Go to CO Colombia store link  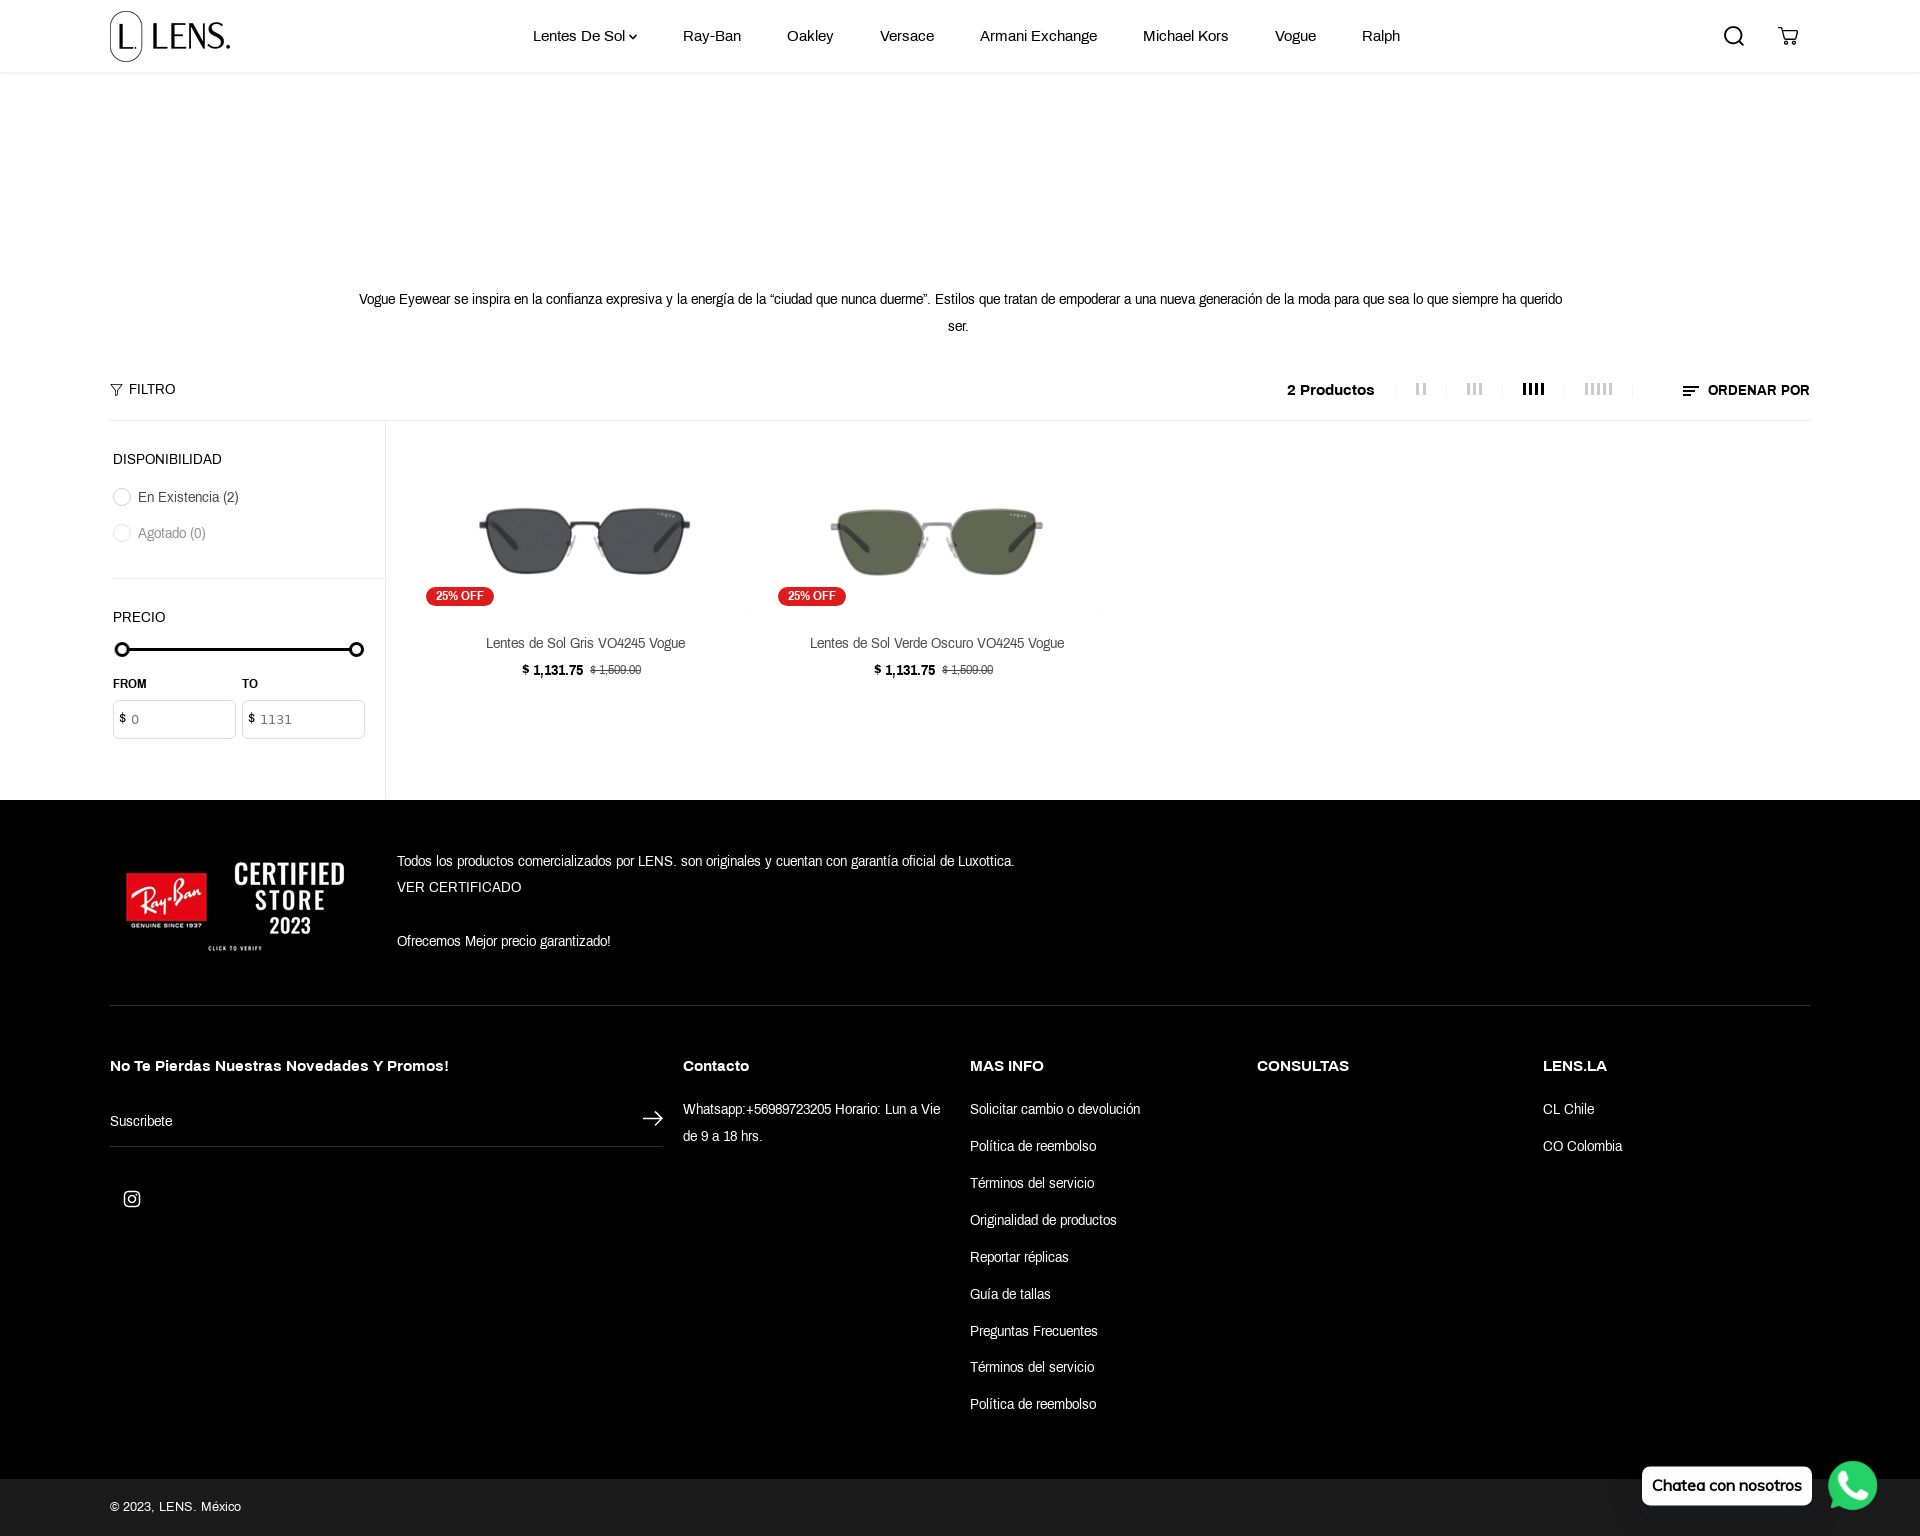[x=1582, y=1146]
